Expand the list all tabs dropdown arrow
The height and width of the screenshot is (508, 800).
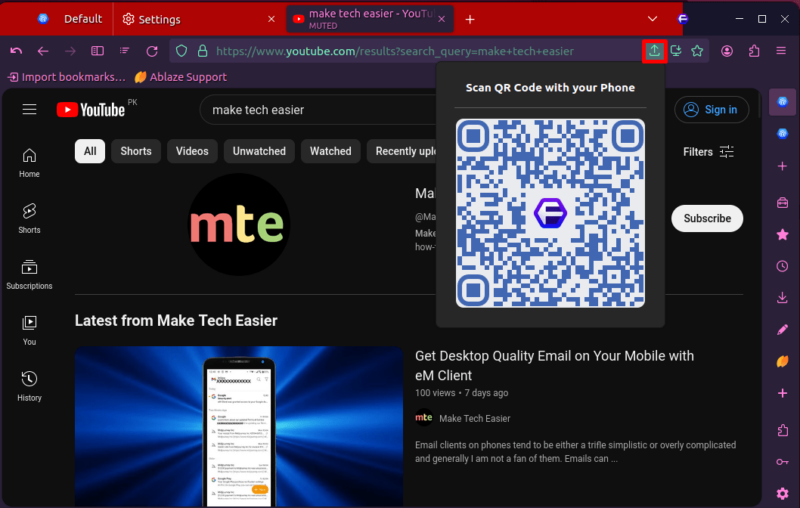pos(653,19)
